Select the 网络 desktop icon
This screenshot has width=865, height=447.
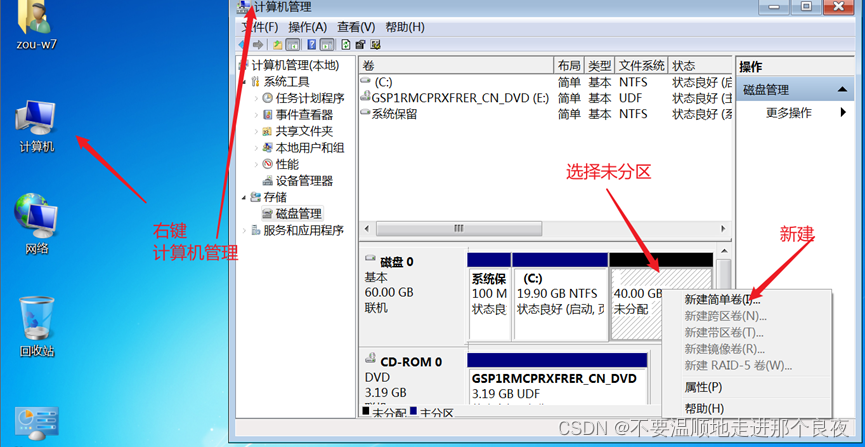36,225
